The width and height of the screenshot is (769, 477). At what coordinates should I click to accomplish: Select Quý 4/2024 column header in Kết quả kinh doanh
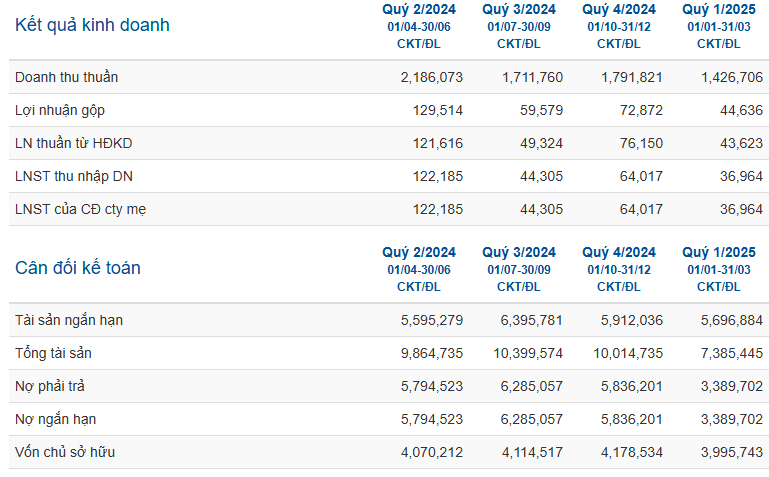coord(619,9)
